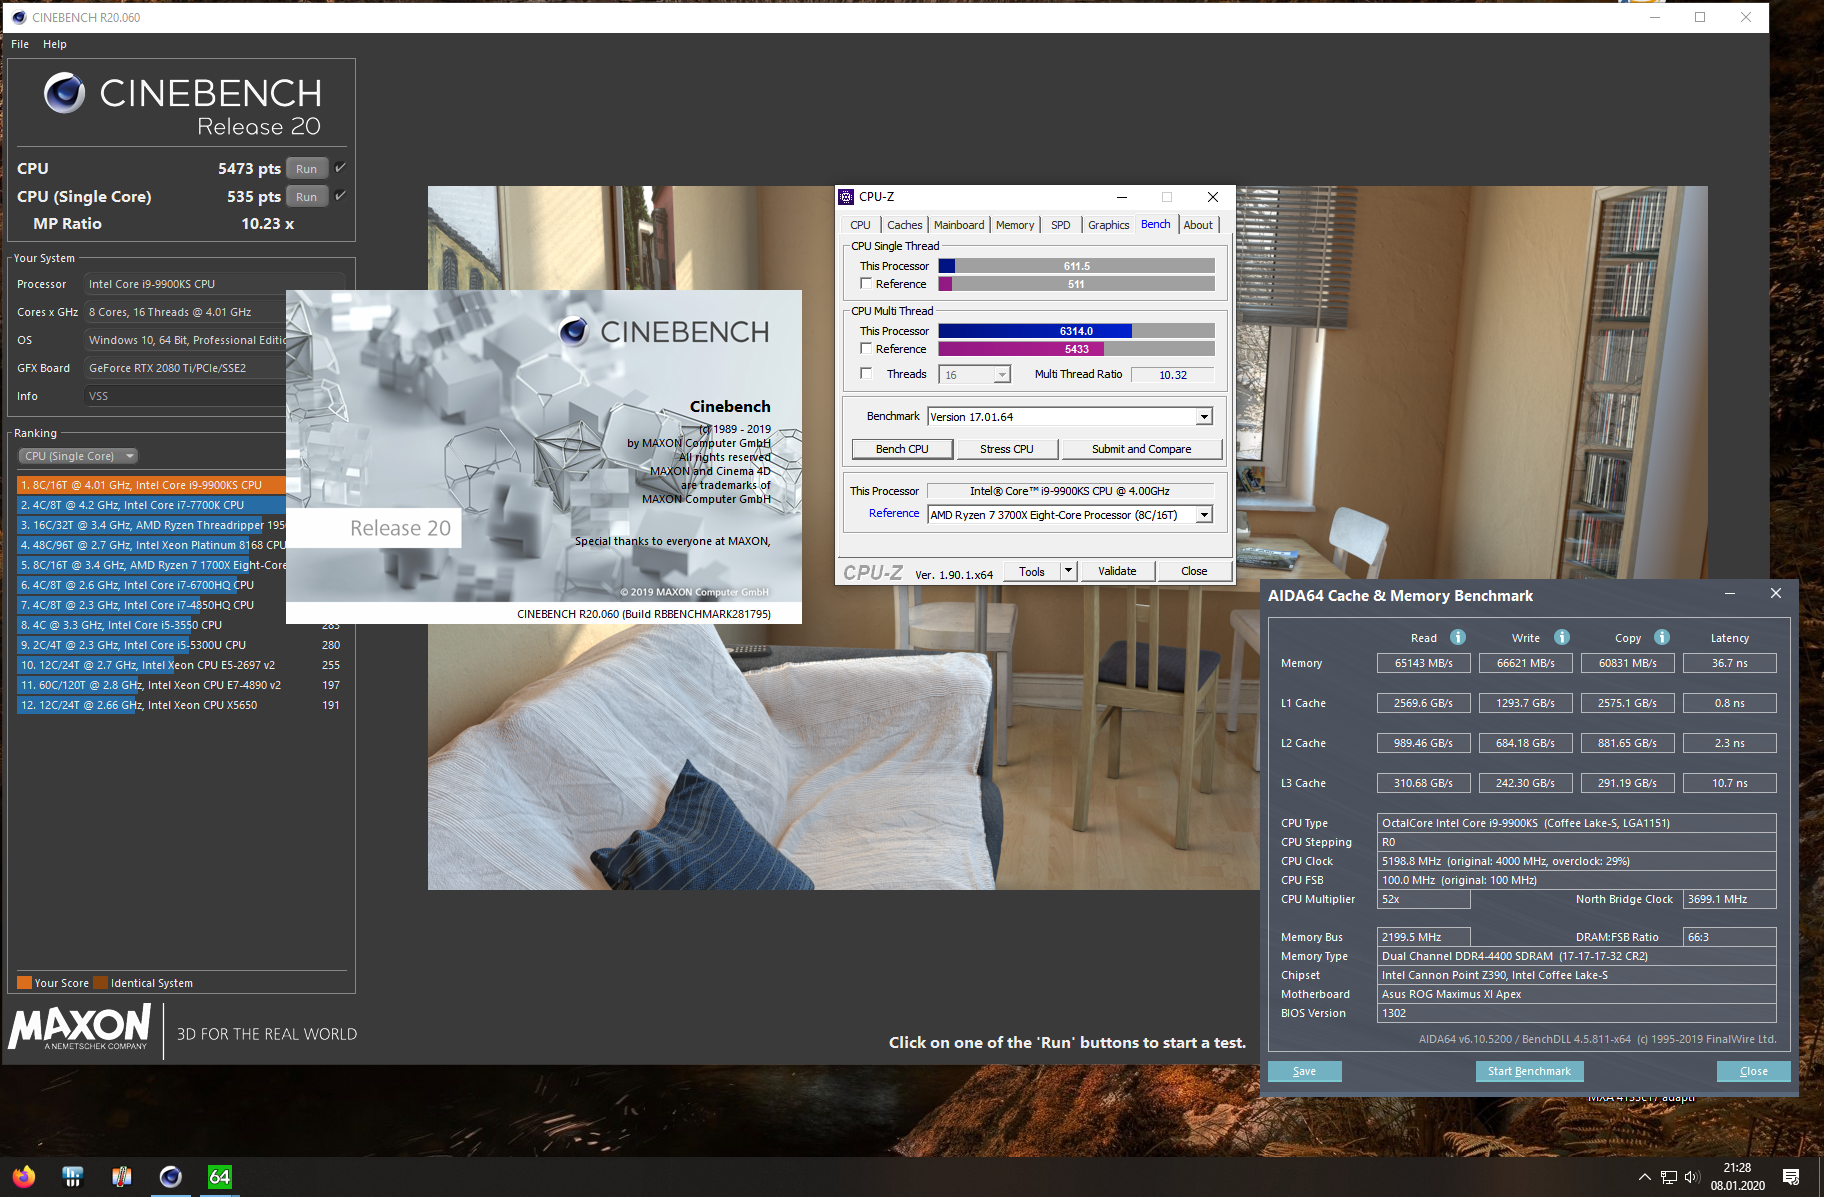Toggle the Threads checkbox in CPU-Z

click(x=866, y=374)
